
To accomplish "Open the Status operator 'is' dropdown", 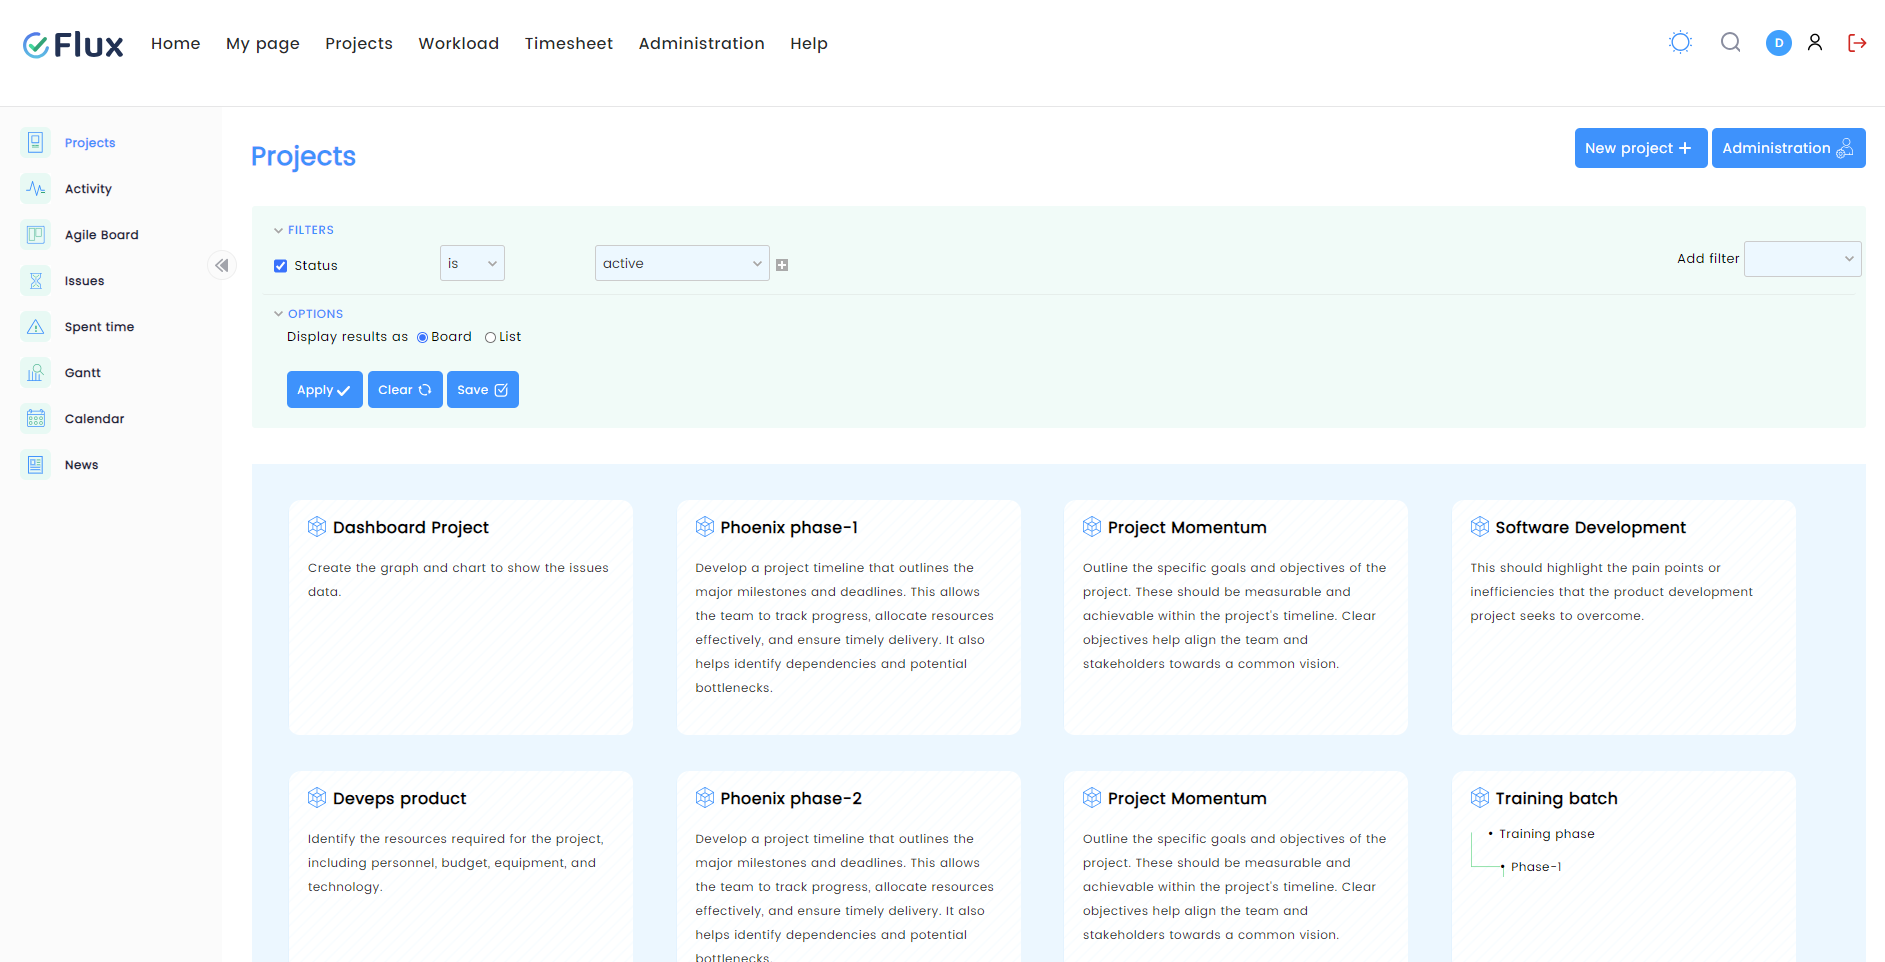I will tap(472, 264).
